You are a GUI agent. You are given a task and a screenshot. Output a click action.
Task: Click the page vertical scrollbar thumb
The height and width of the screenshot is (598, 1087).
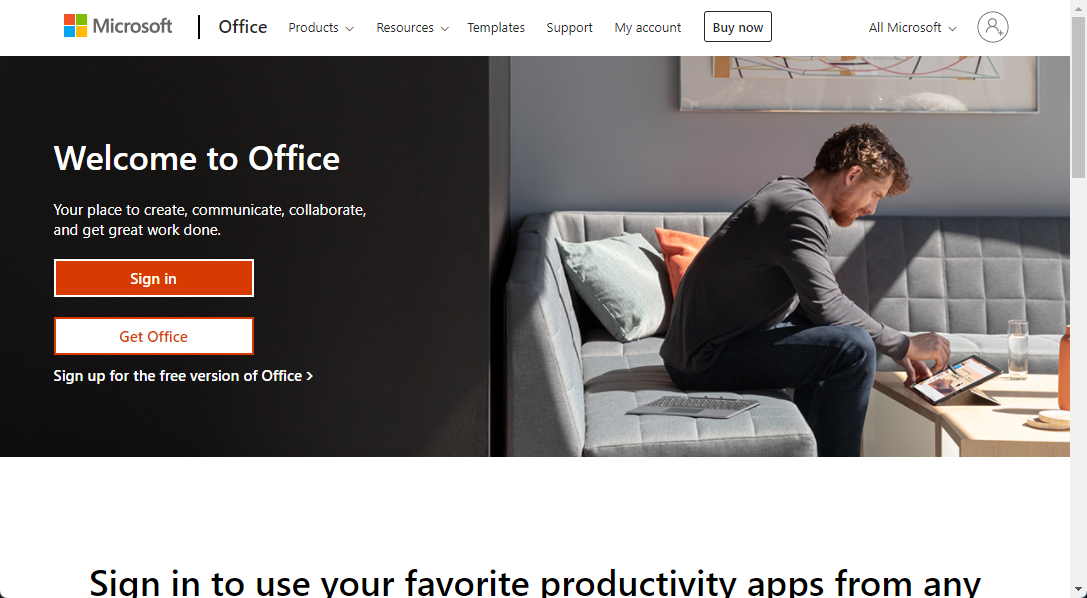click(1079, 97)
